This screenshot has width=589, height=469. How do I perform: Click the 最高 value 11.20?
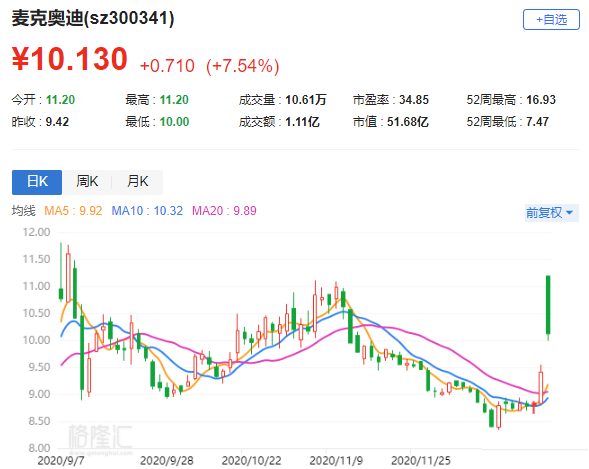coord(174,100)
